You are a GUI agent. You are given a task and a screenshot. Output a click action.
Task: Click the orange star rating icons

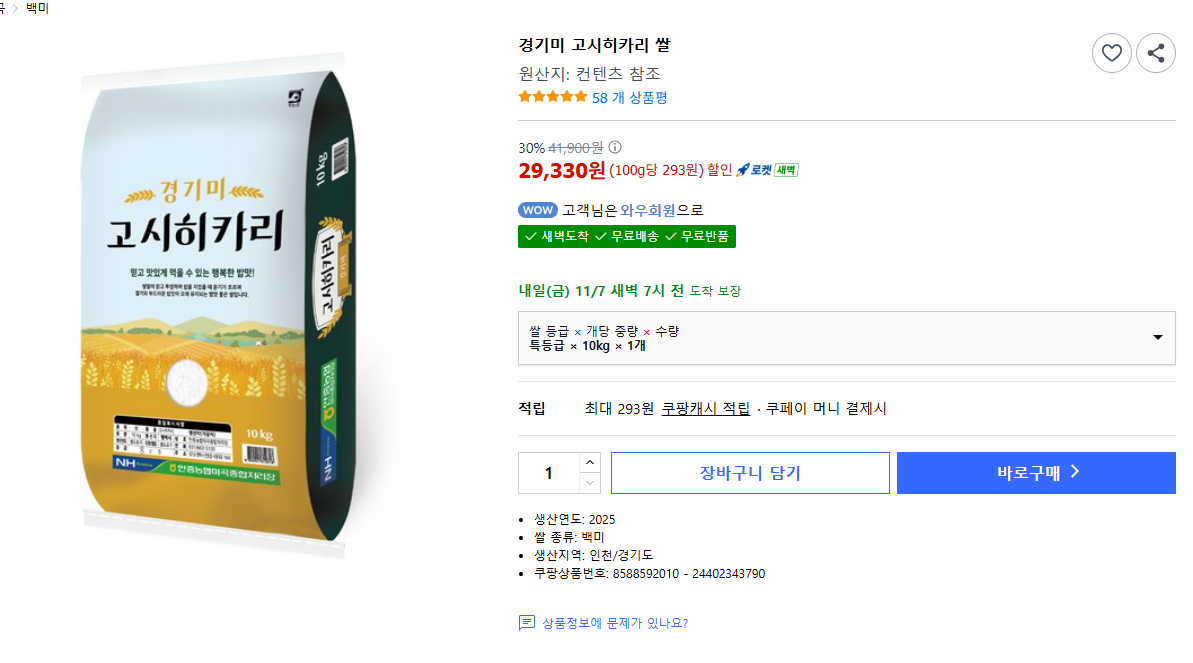coord(553,97)
